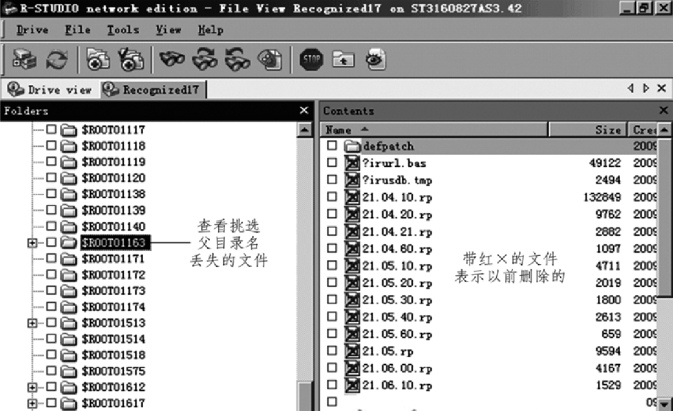
Task: Click the defpatch folder icon in Contents
Action: click(352, 146)
